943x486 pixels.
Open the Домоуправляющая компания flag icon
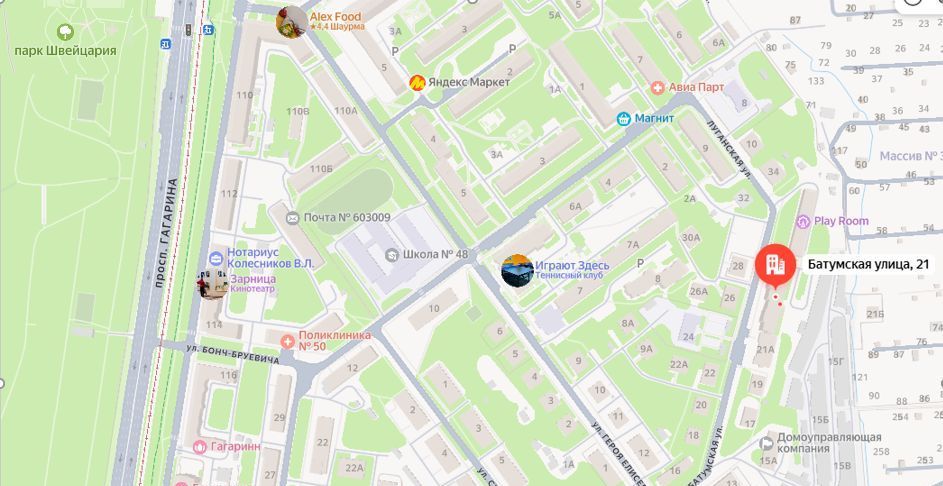click(767, 444)
